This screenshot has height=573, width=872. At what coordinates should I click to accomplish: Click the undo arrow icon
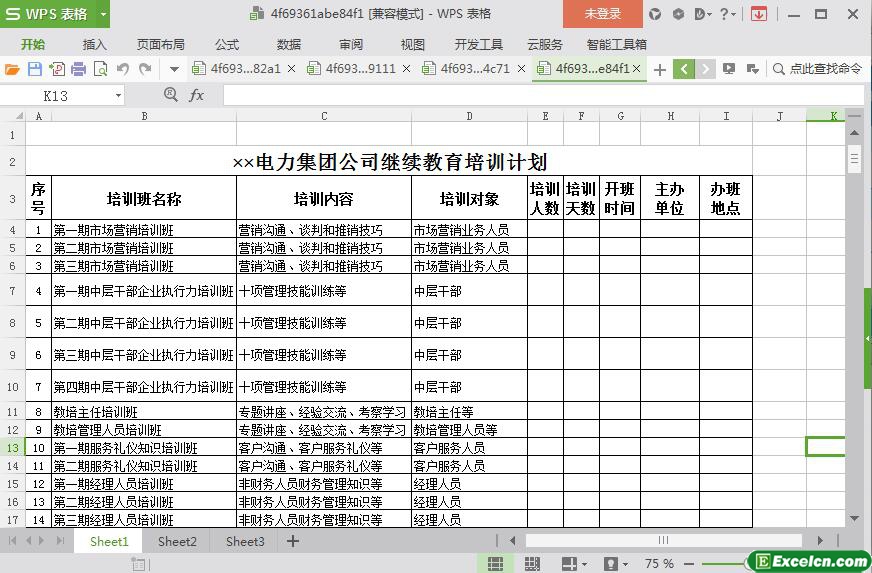123,69
